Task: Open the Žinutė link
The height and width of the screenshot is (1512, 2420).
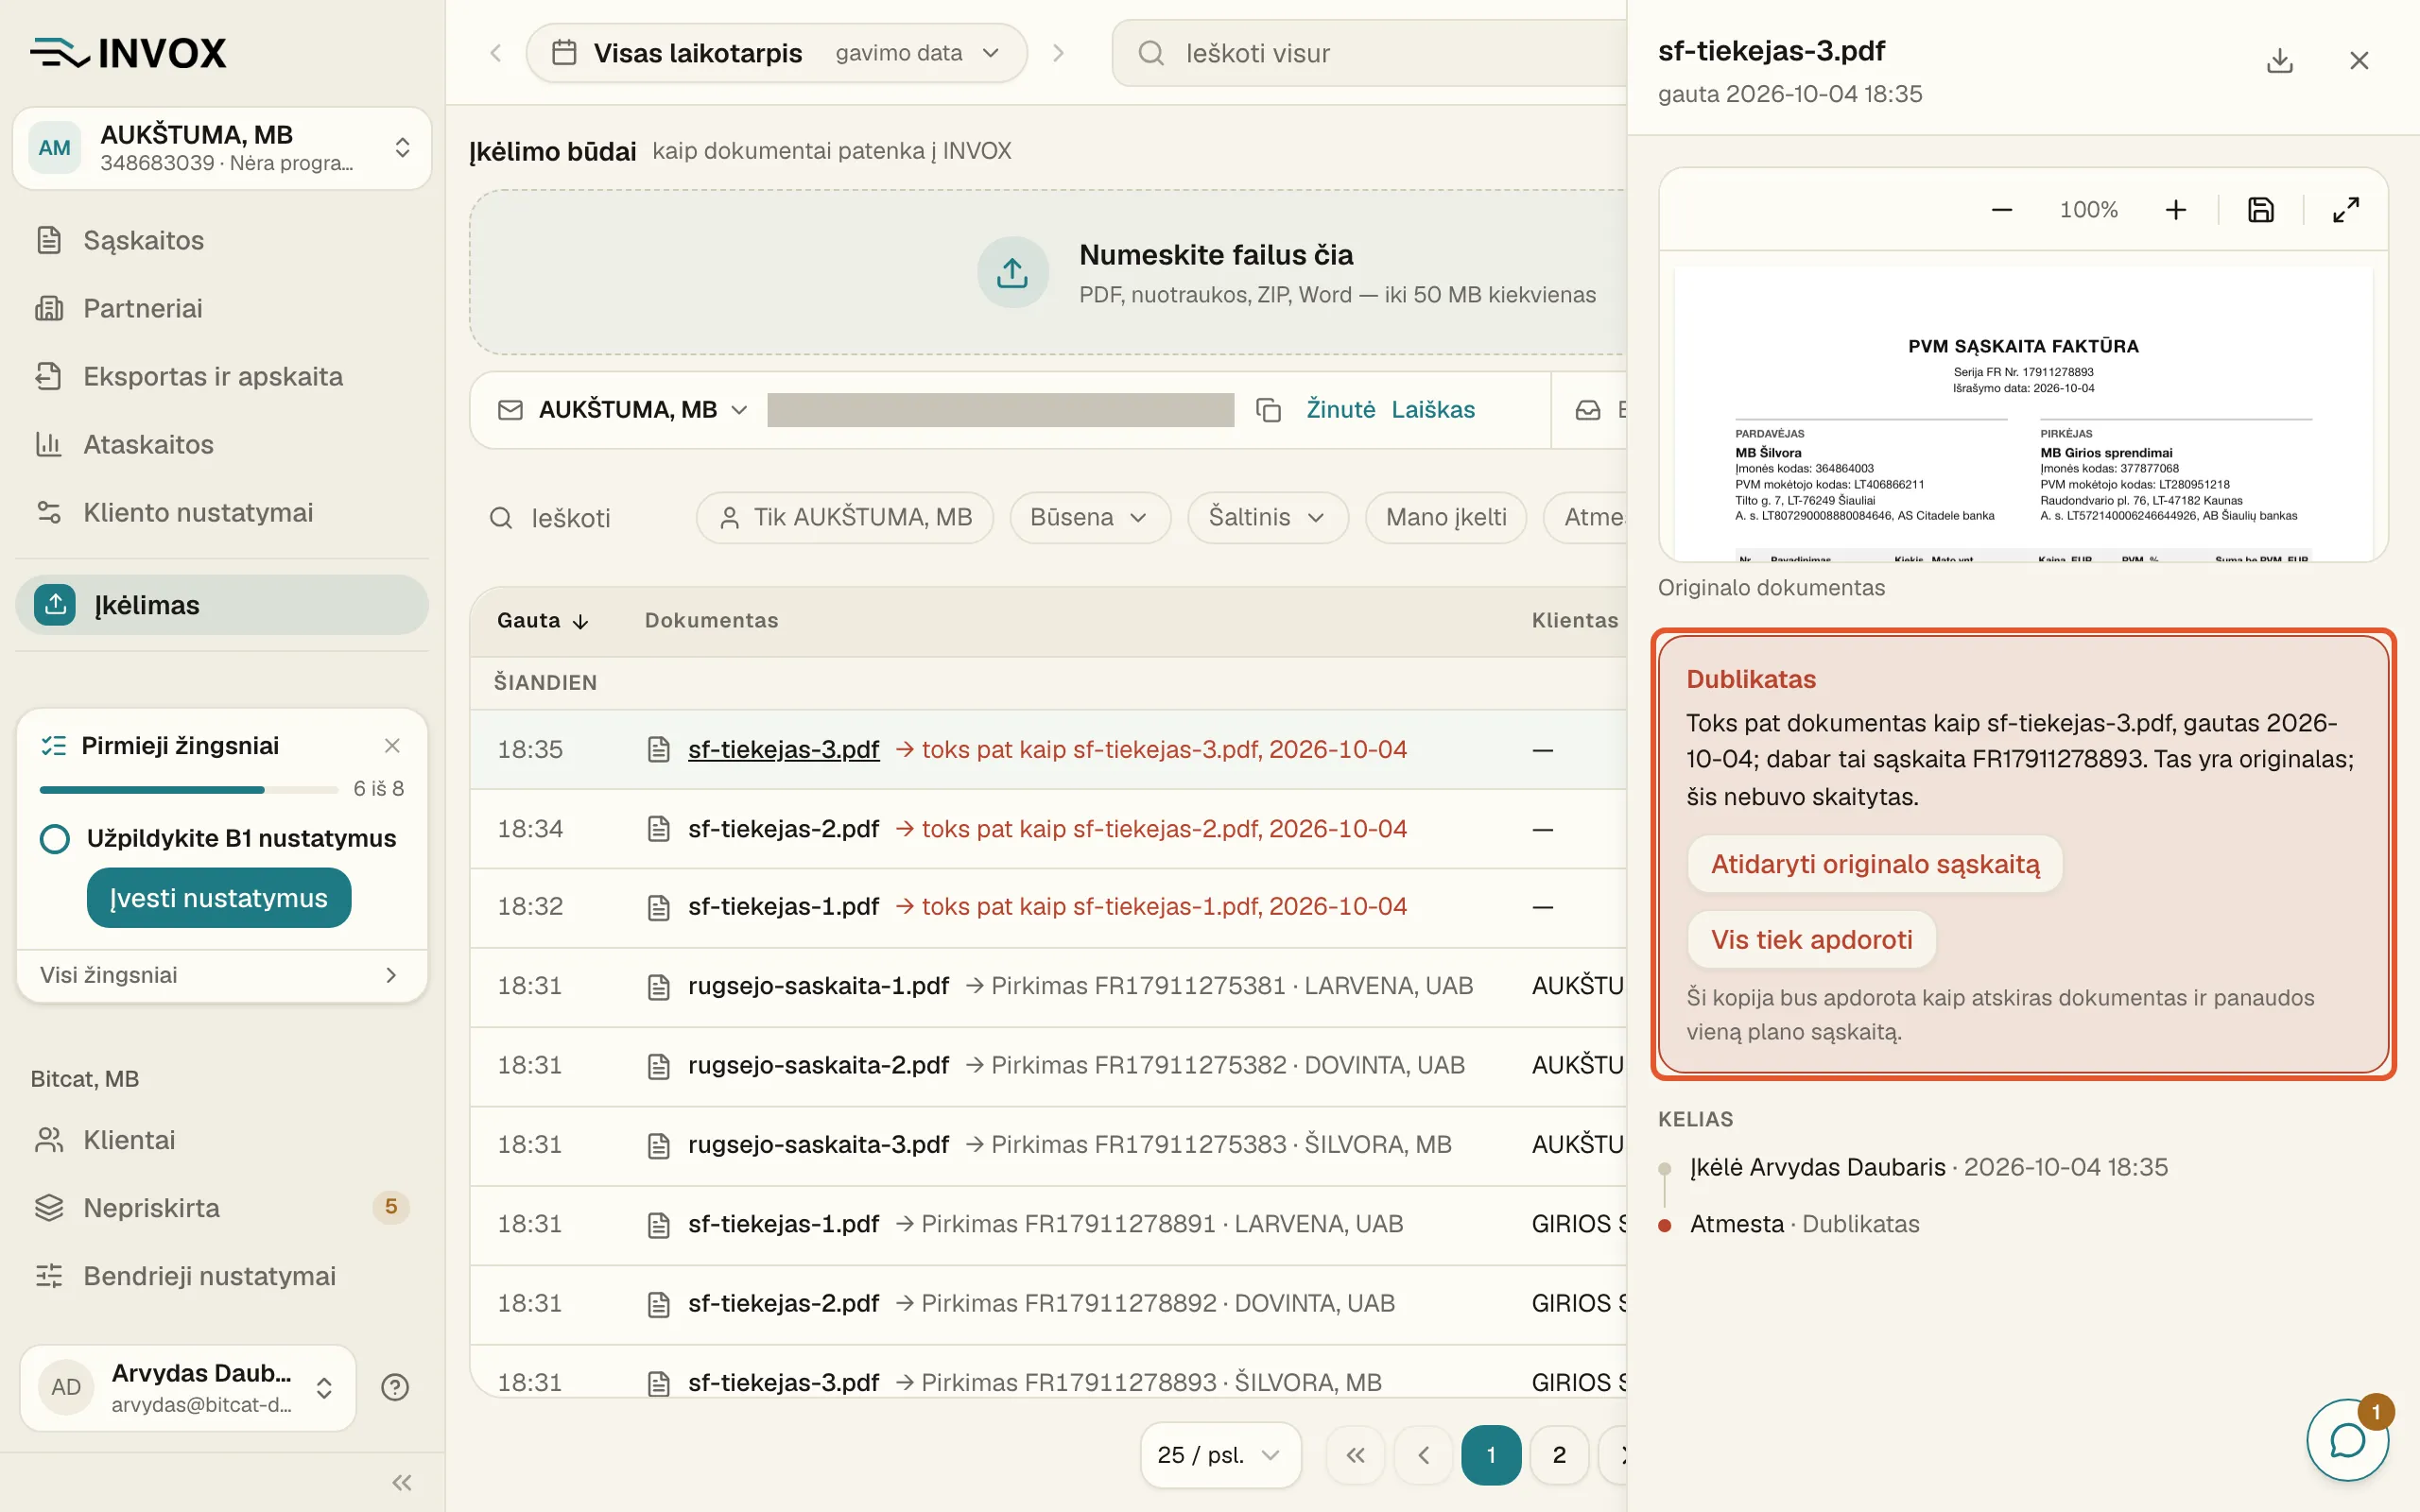Action: pos(1340,410)
